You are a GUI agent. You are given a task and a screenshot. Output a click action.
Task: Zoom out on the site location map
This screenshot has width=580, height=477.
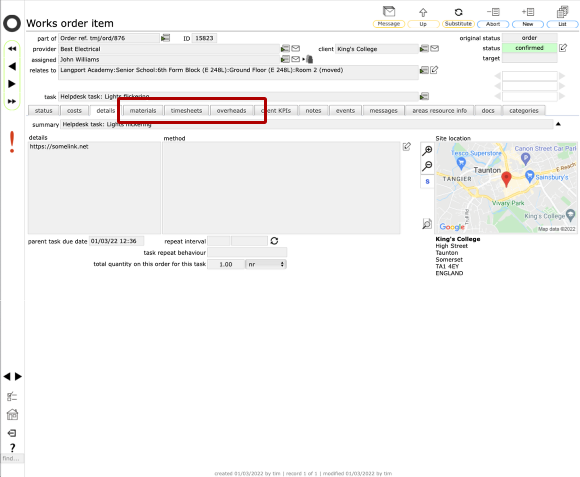[x=427, y=166]
